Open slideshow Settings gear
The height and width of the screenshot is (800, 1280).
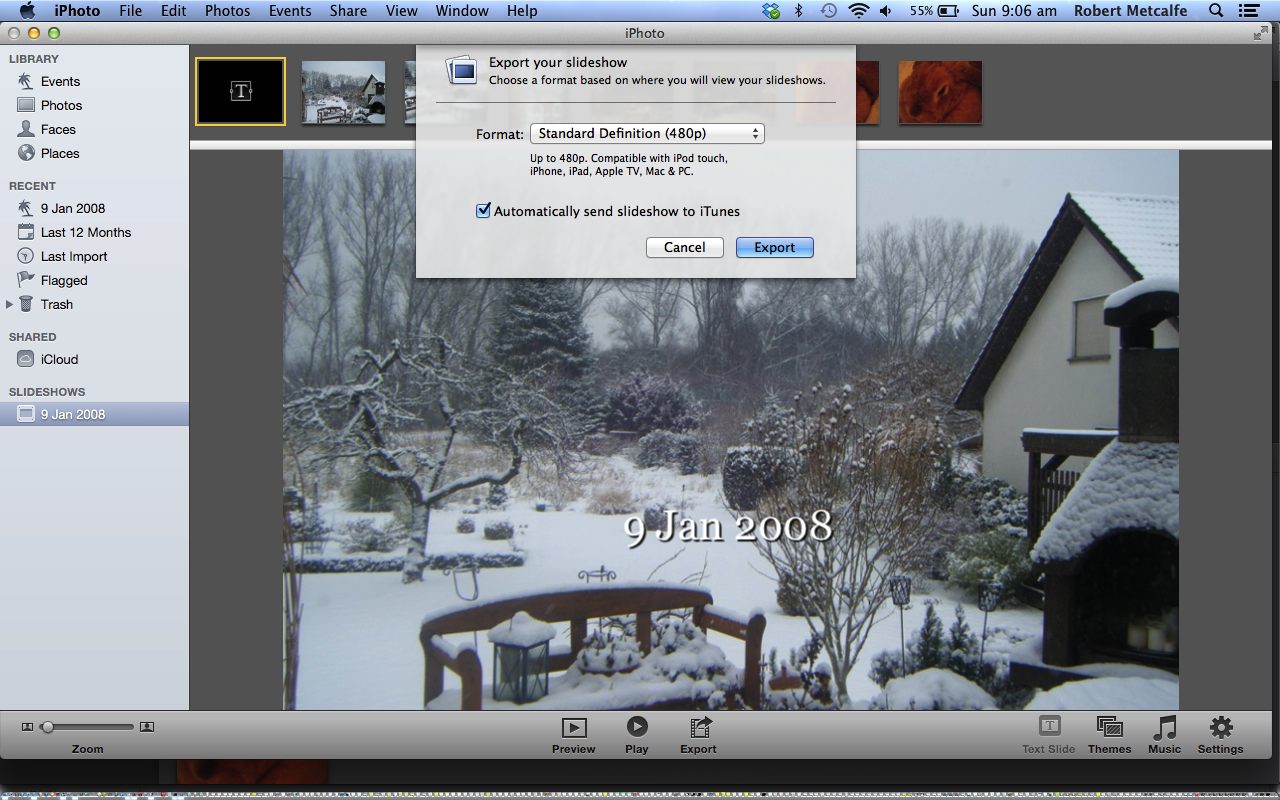(1221, 735)
